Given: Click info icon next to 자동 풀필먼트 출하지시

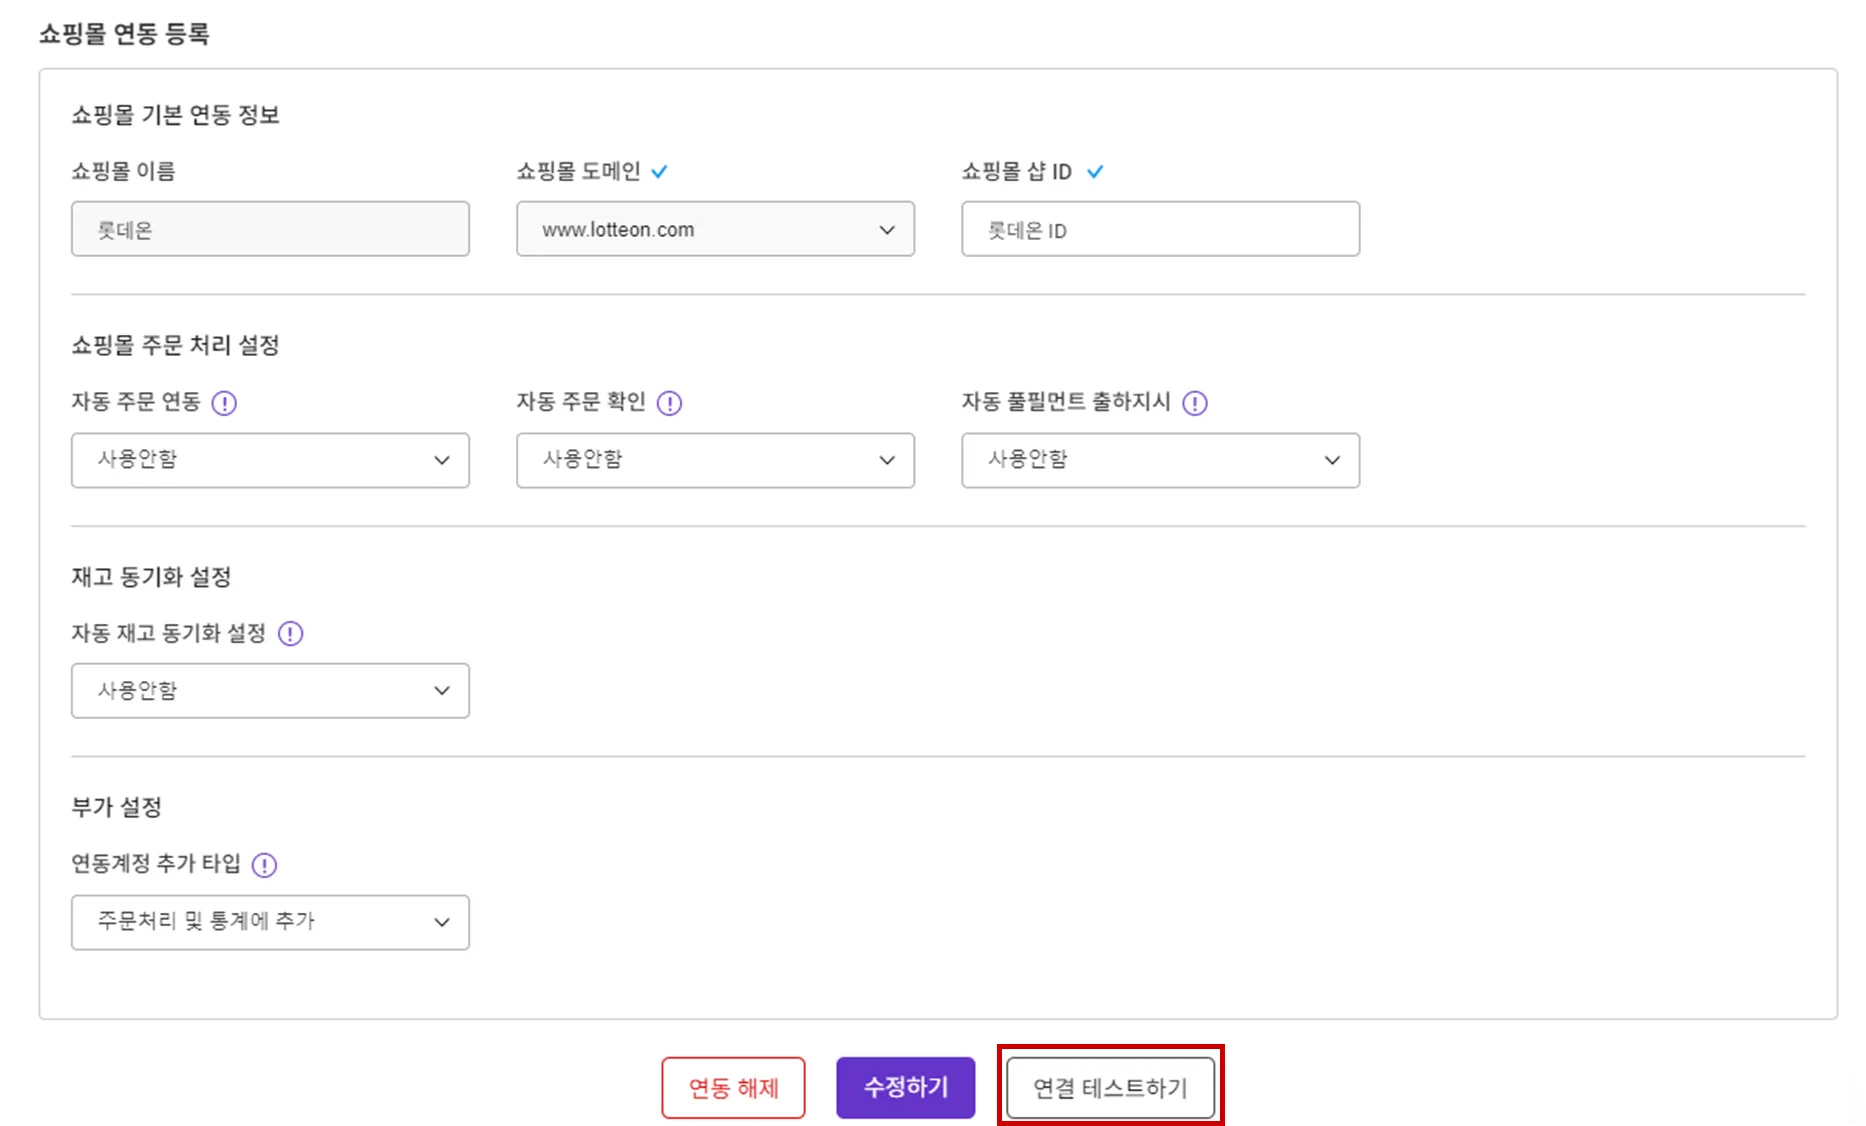Looking at the screenshot, I should (x=1195, y=403).
